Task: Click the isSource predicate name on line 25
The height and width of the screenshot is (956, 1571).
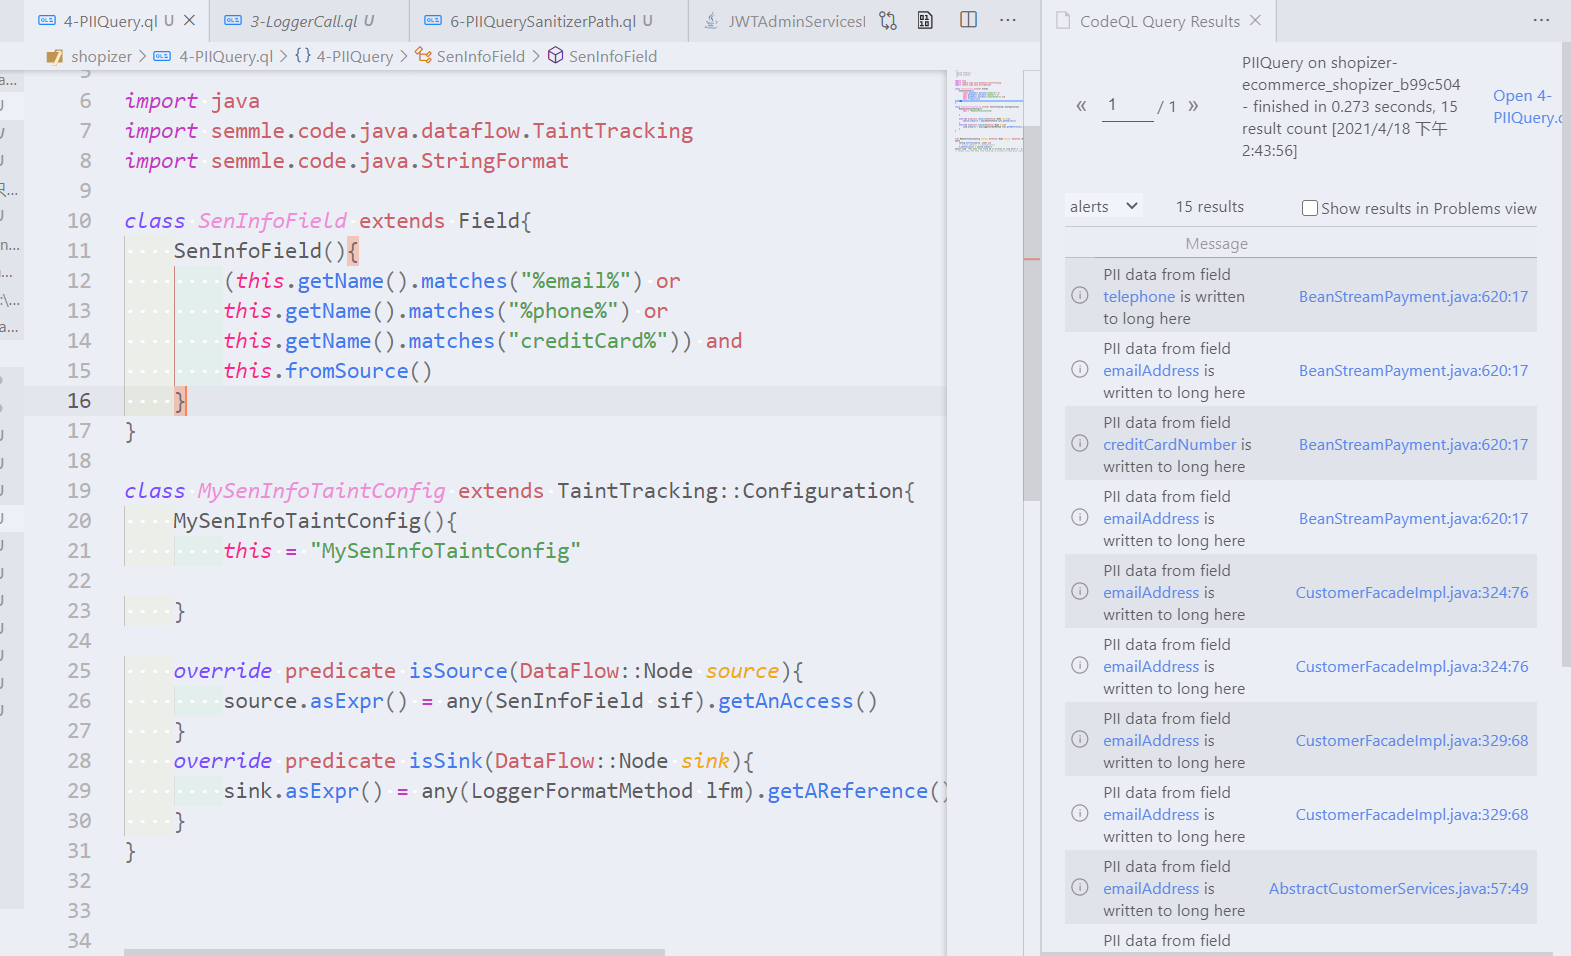Action: pos(458,670)
